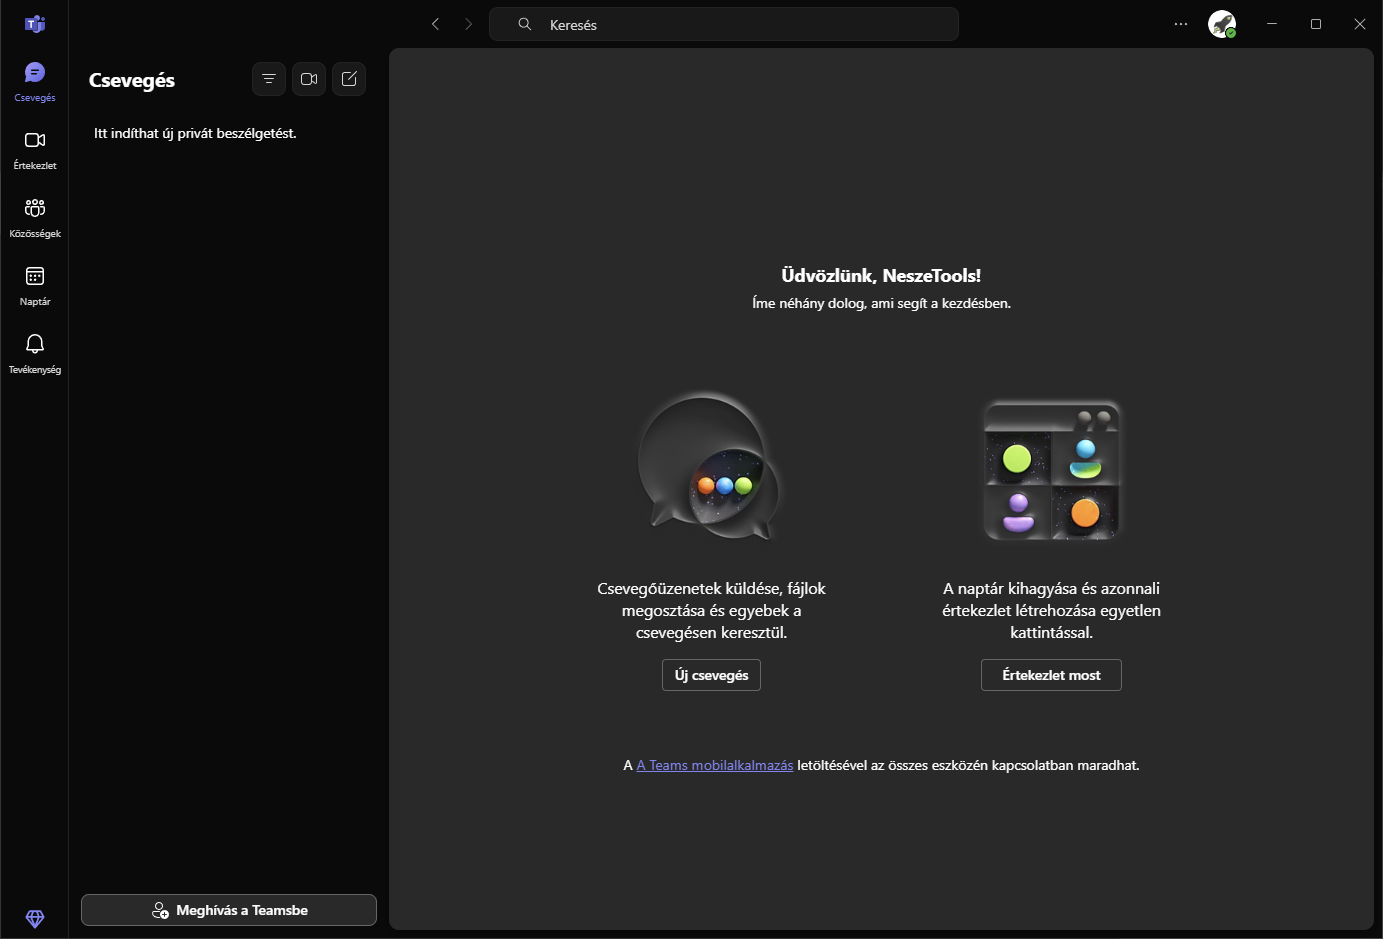Click into the Keresés search field
This screenshot has height=939, width=1383.
723,25
